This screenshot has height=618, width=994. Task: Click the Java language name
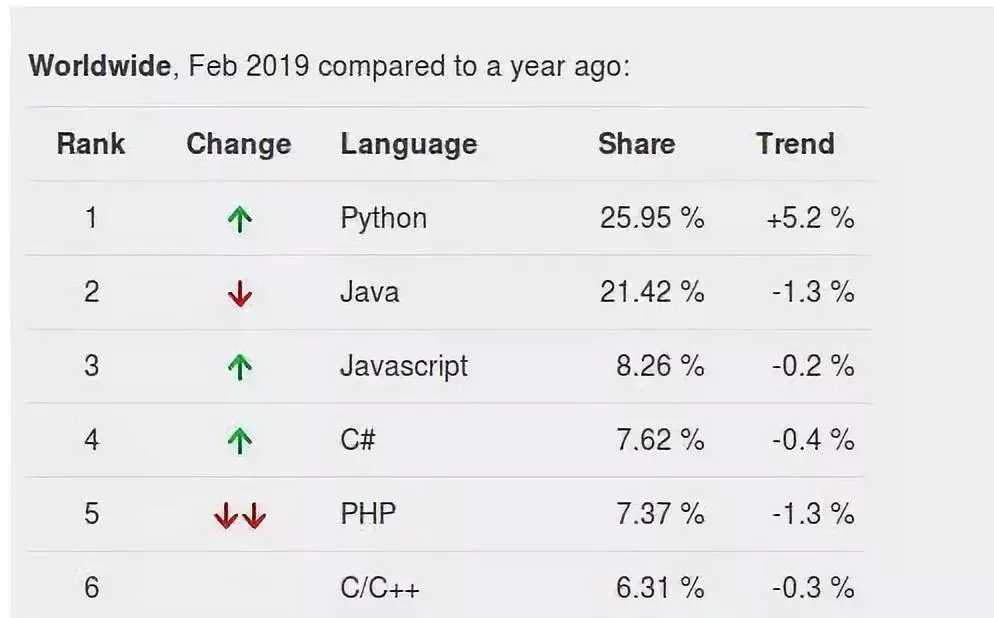click(370, 292)
